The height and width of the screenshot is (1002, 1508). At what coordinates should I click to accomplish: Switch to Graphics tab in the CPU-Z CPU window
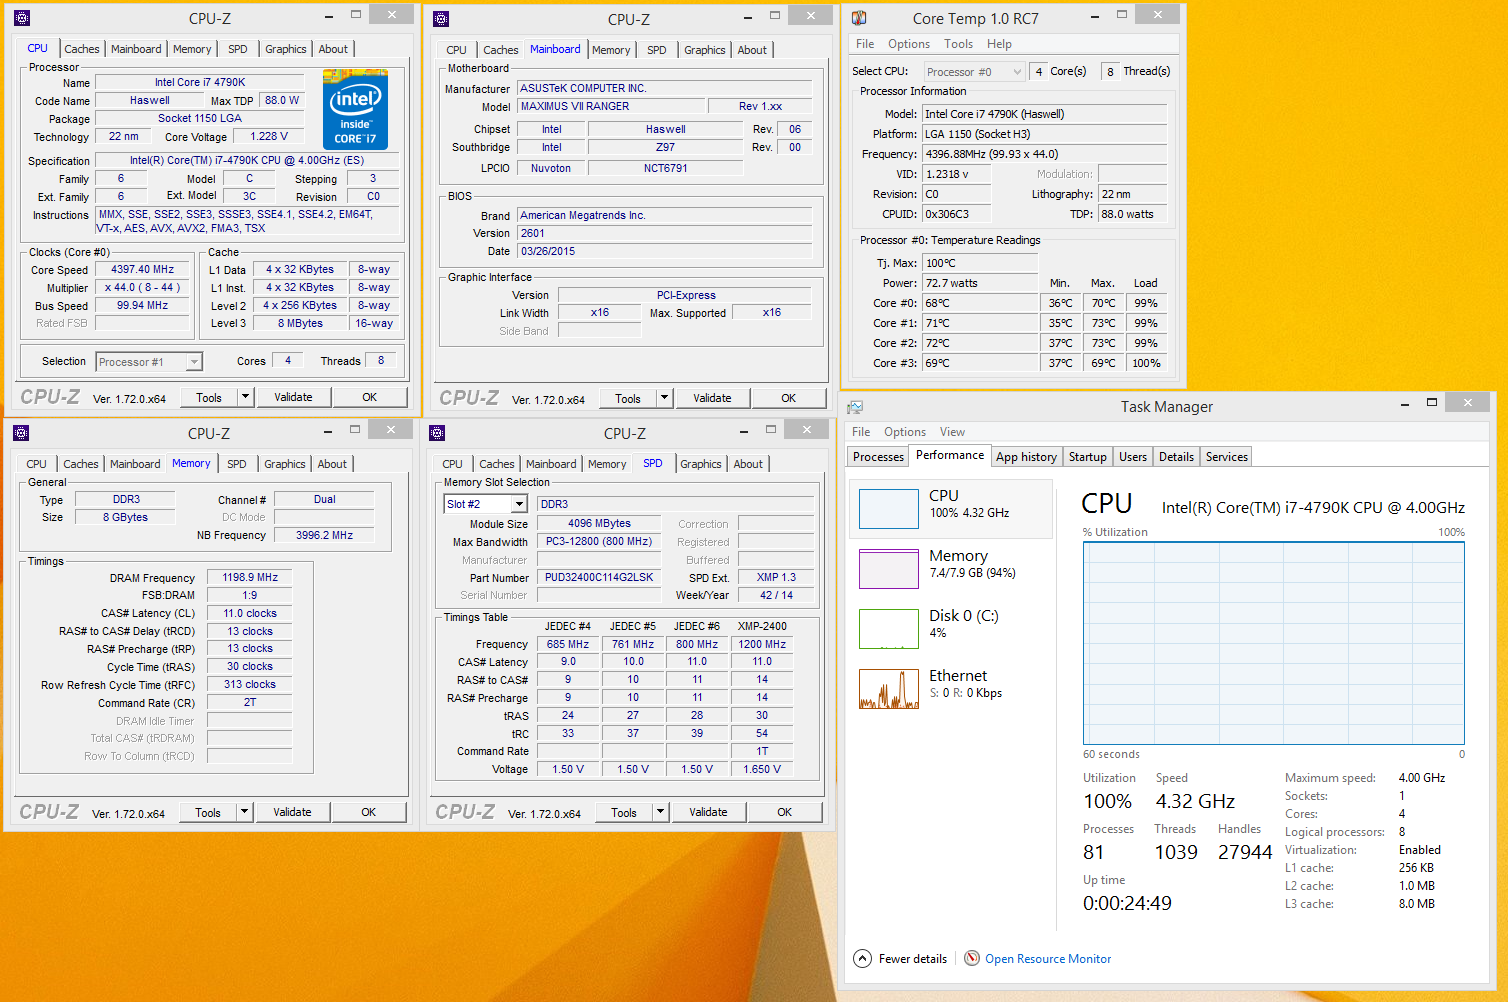pyautogui.click(x=286, y=49)
